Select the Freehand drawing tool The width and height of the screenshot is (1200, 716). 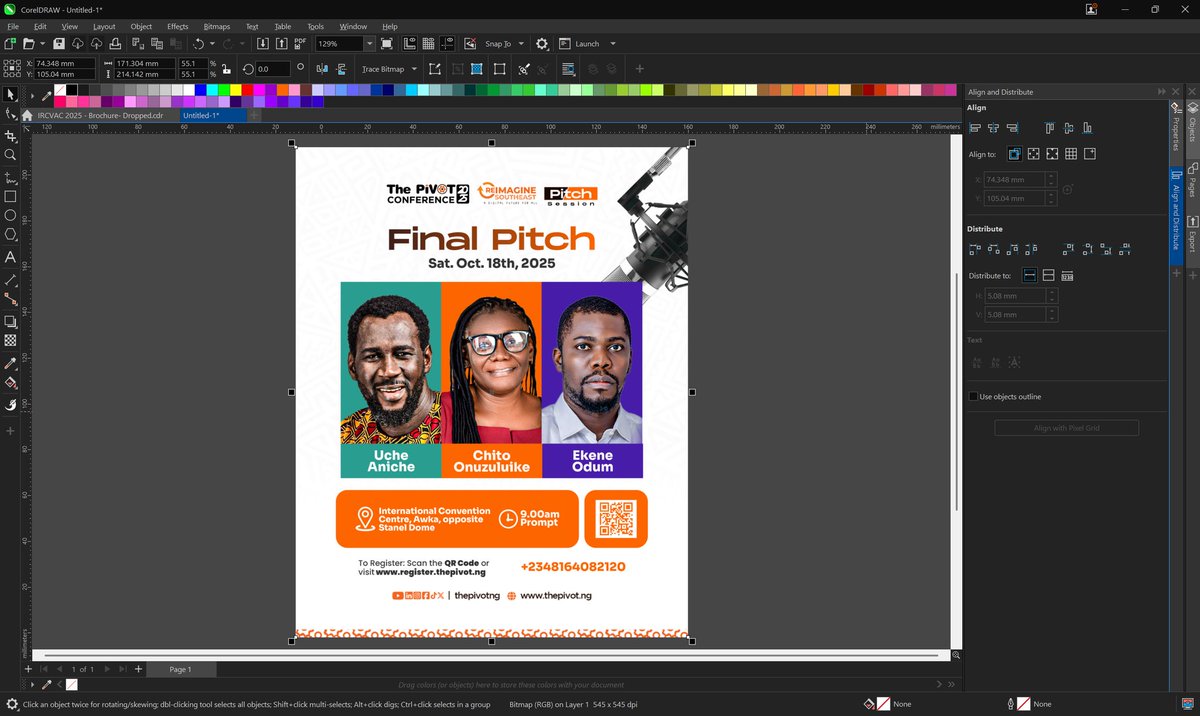tap(10, 178)
